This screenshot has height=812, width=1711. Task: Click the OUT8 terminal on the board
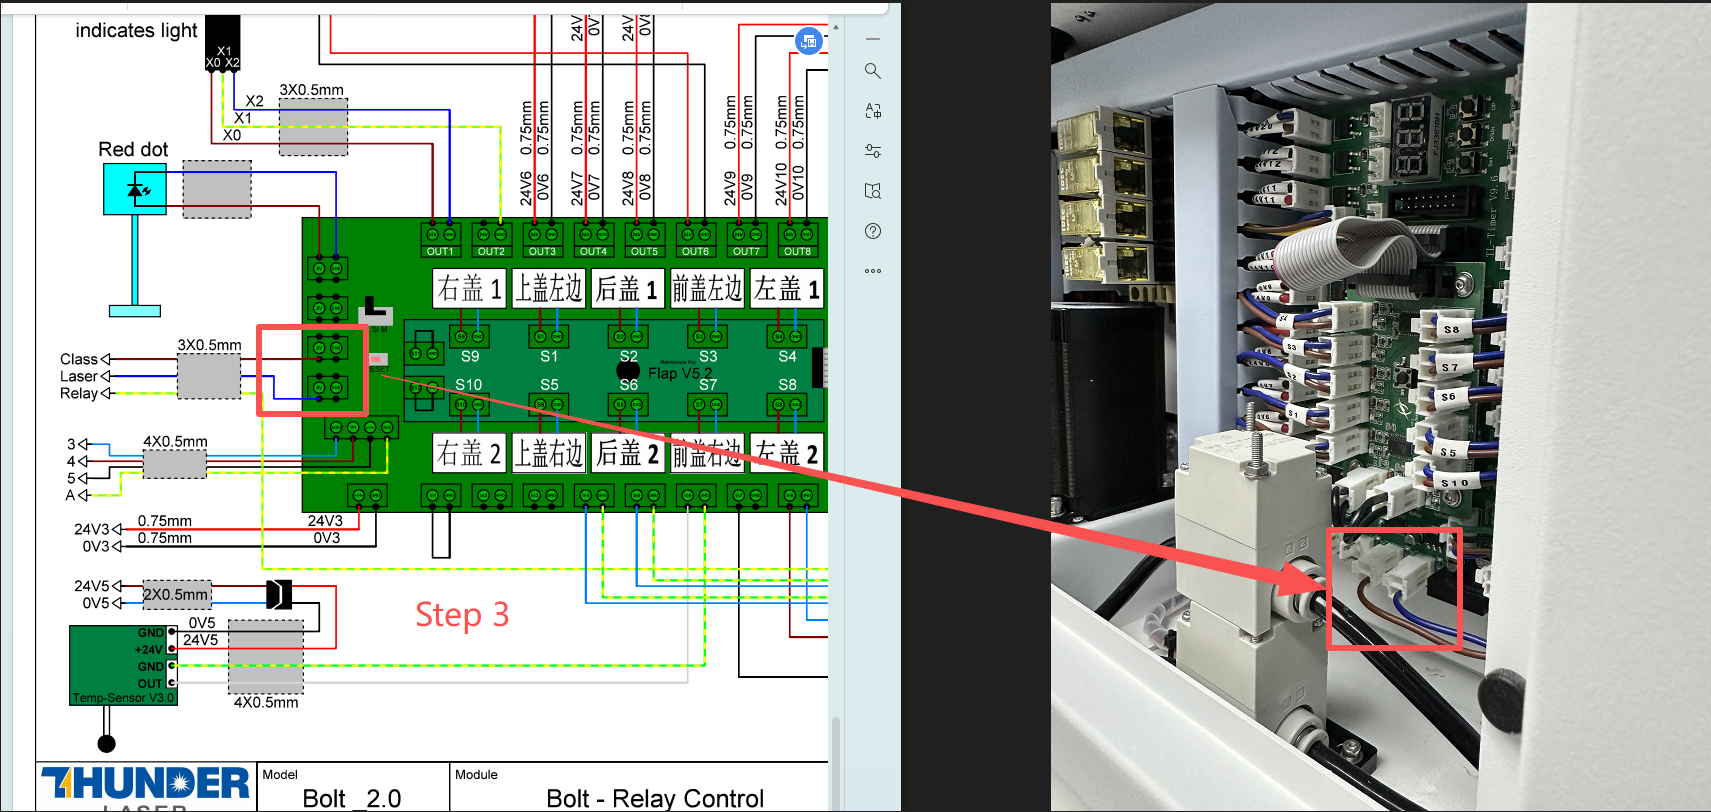pyautogui.click(x=797, y=240)
